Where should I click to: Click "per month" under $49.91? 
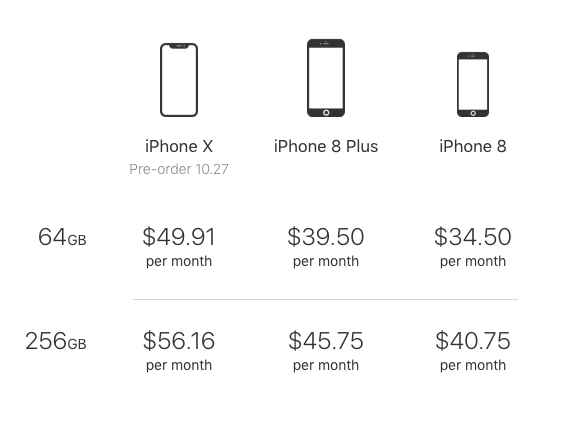tap(179, 261)
